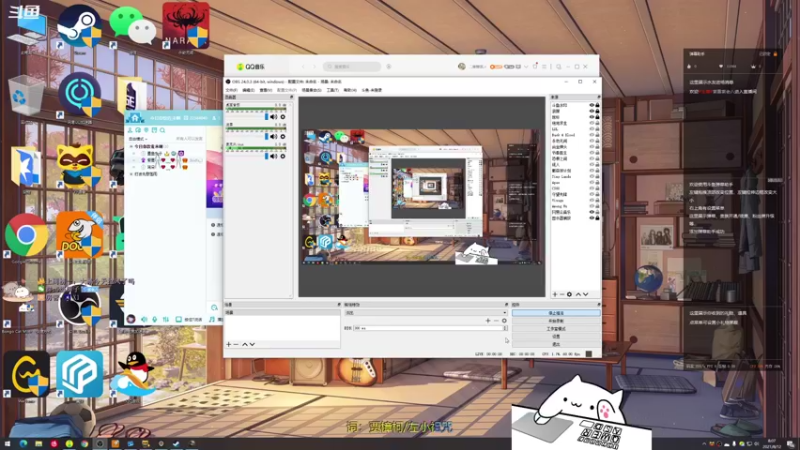Open the OBS File menu

[231, 90]
